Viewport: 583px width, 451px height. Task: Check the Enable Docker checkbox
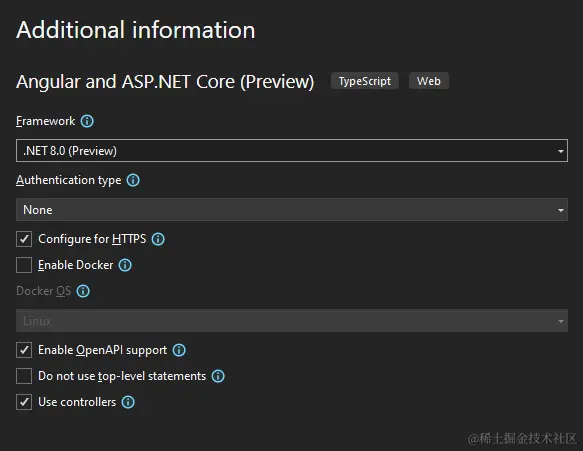(x=24, y=265)
